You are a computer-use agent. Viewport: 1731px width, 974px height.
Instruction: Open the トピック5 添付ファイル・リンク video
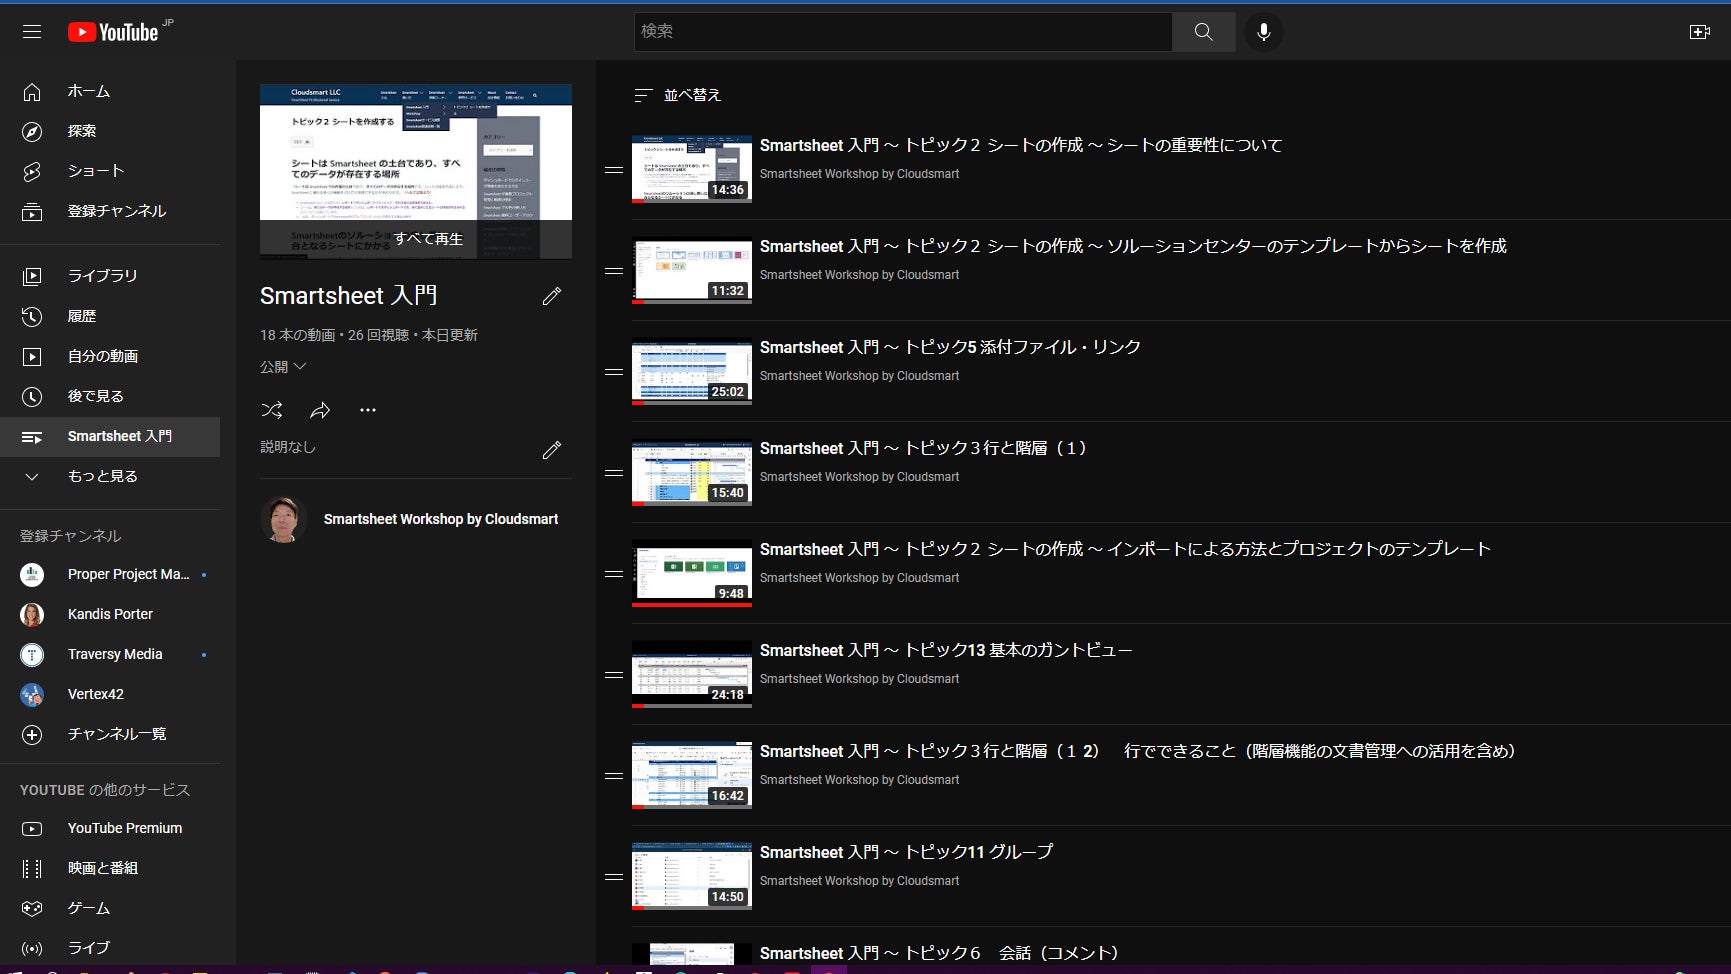point(950,347)
